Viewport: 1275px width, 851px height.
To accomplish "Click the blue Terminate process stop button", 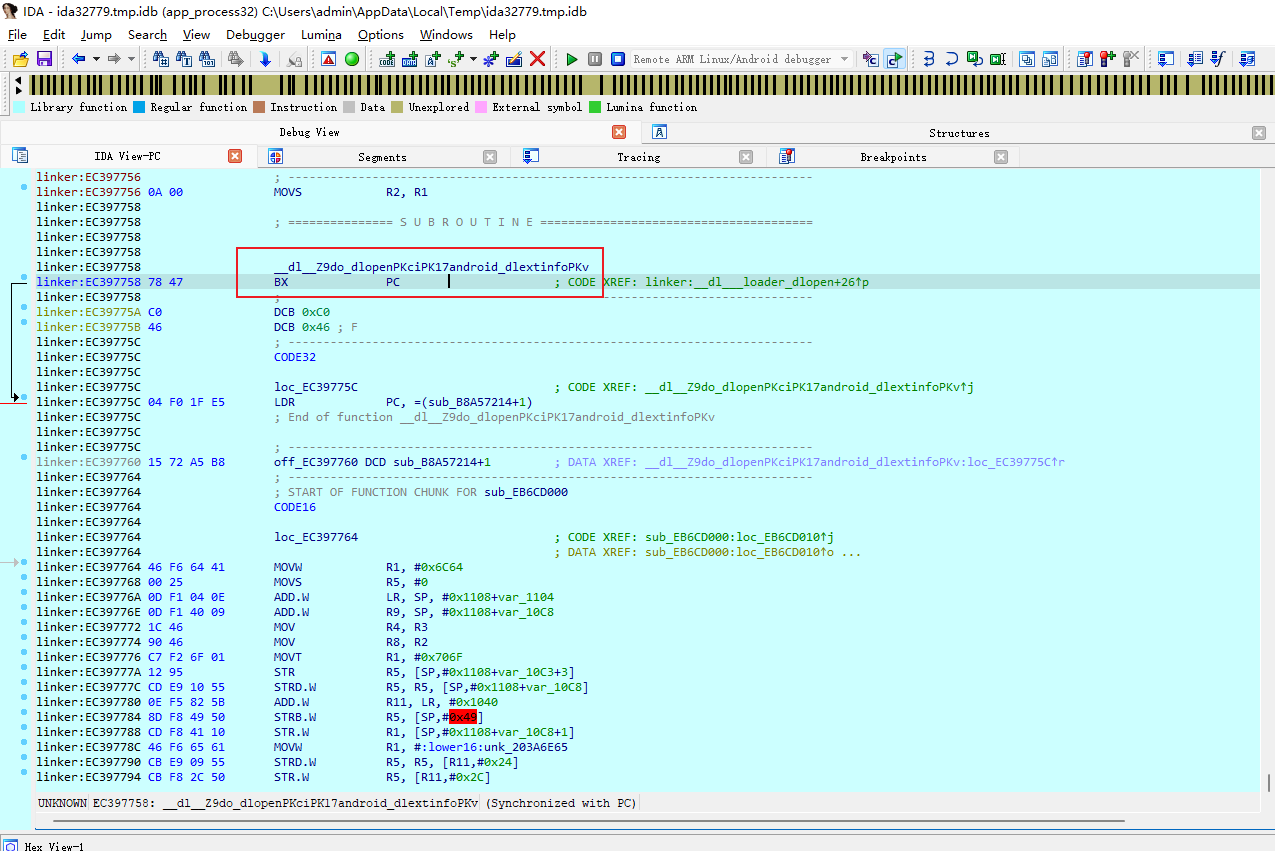I will pos(618,60).
